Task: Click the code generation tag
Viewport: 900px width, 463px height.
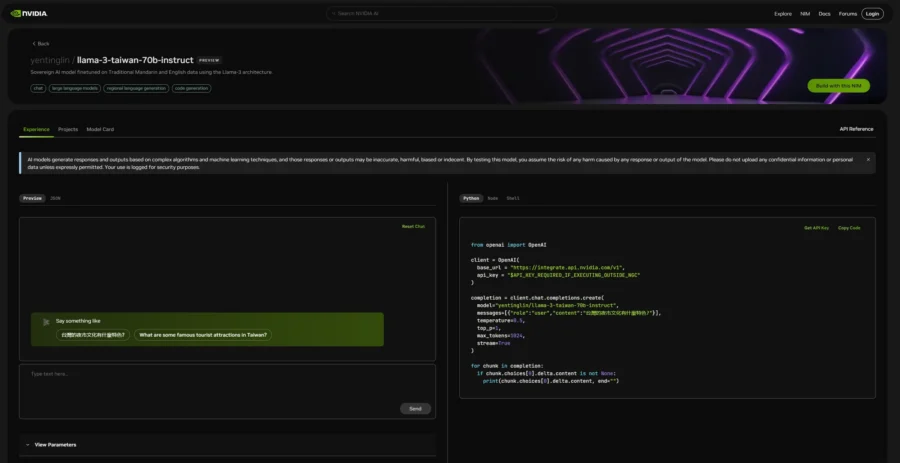Action: [192, 89]
